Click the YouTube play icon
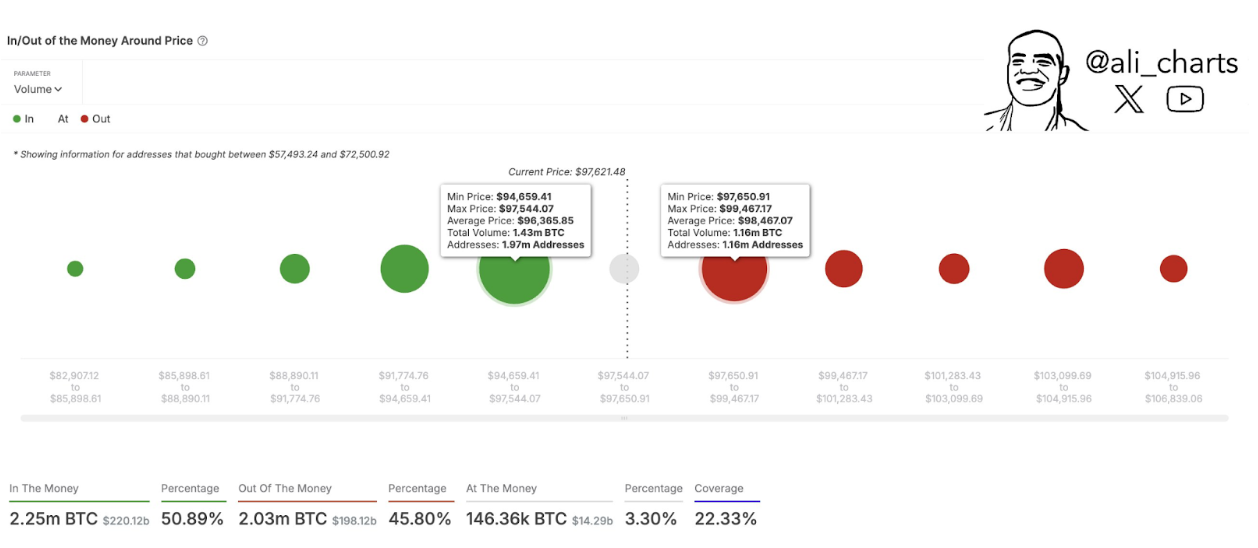This screenshot has height=548, width=1258. coord(1185,98)
